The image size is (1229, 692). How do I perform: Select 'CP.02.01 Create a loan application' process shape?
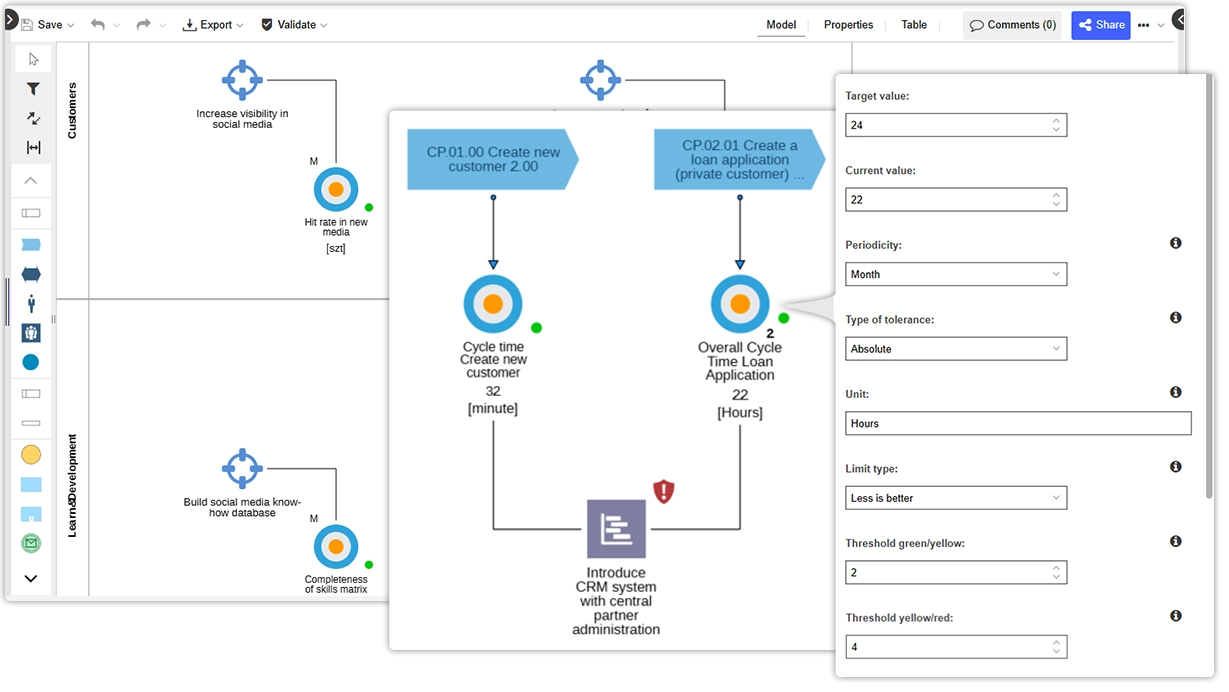(x=740, y=159)
